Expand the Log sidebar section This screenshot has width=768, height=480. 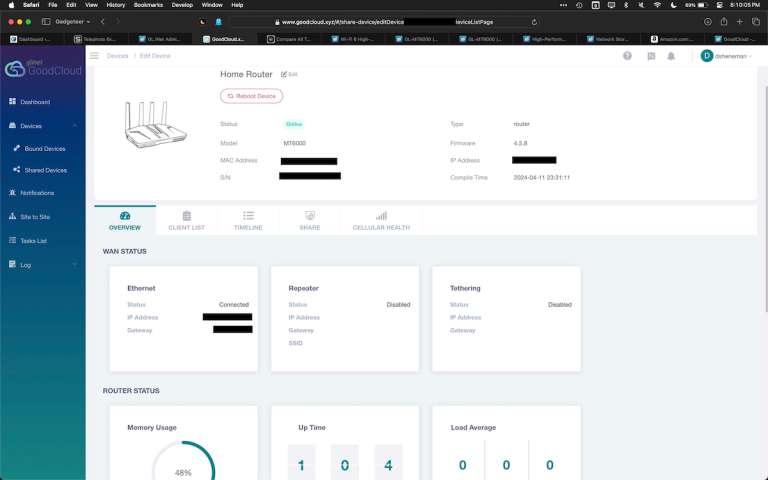point(42,265)
